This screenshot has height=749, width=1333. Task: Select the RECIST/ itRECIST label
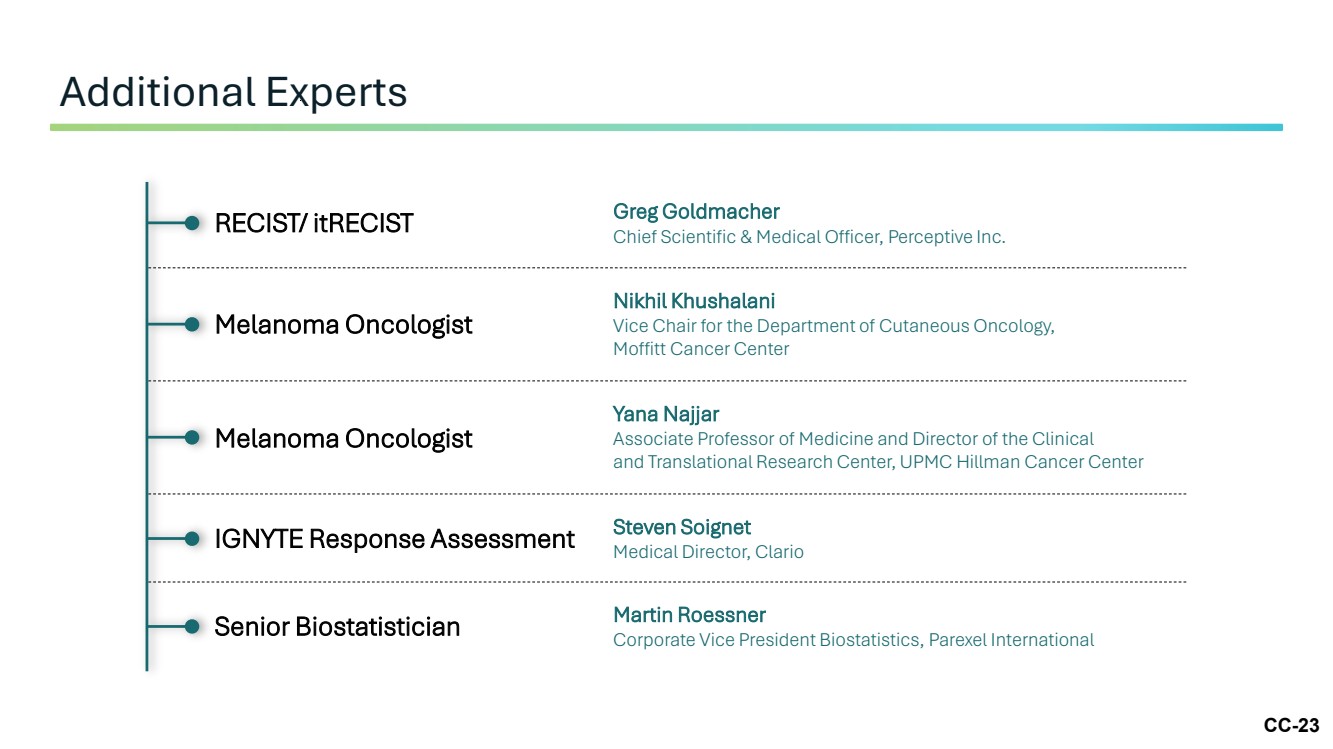click(x=314, y=224)
